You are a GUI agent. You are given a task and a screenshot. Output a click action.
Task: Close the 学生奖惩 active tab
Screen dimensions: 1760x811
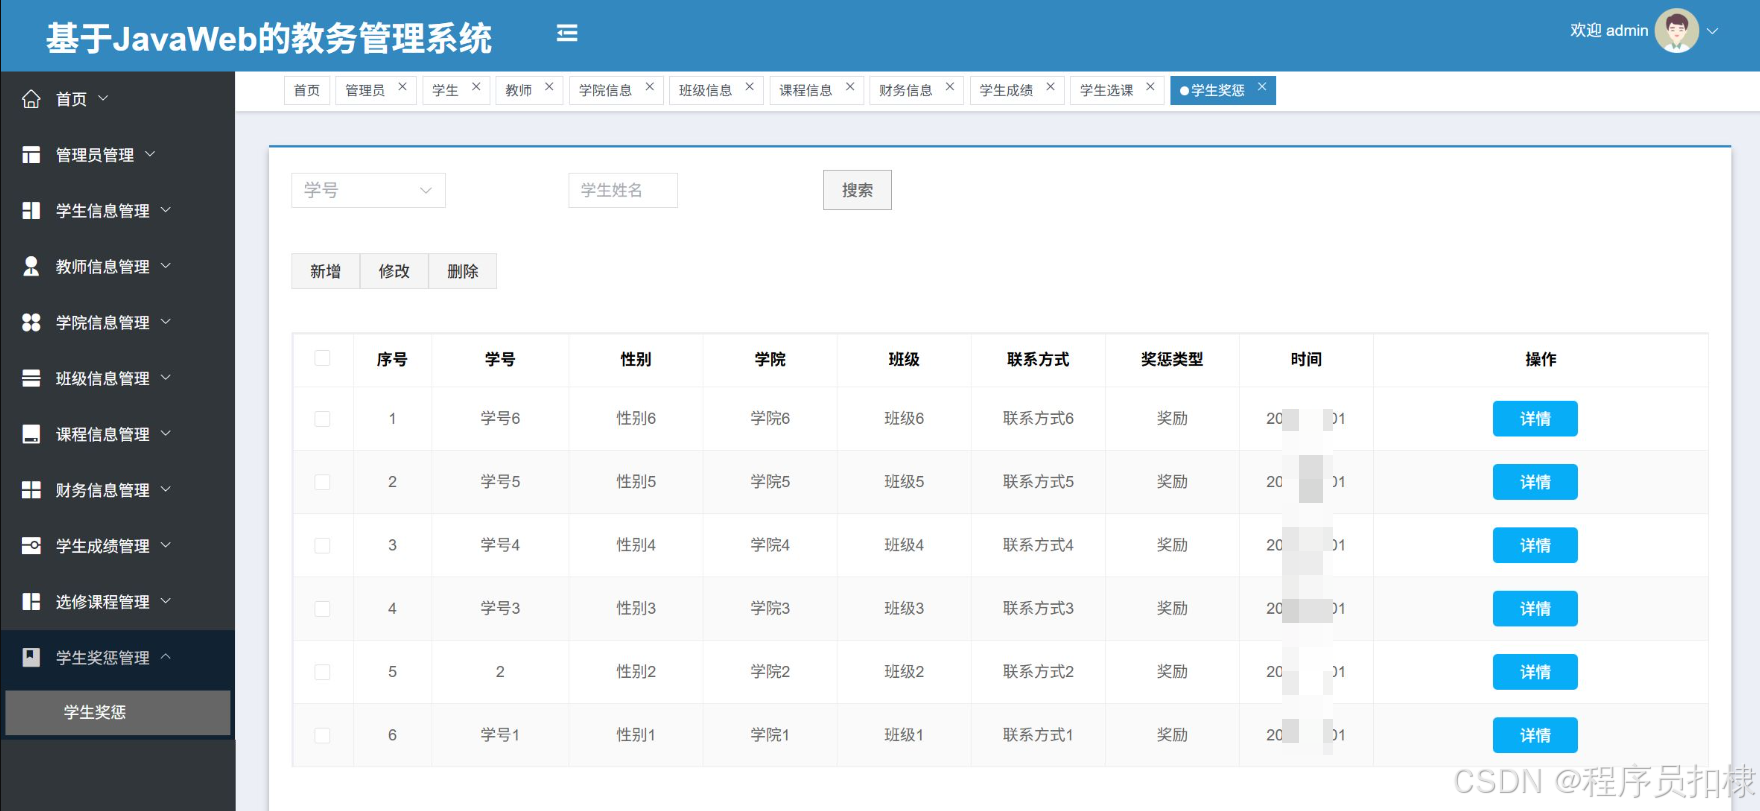tap(1262, 87)
